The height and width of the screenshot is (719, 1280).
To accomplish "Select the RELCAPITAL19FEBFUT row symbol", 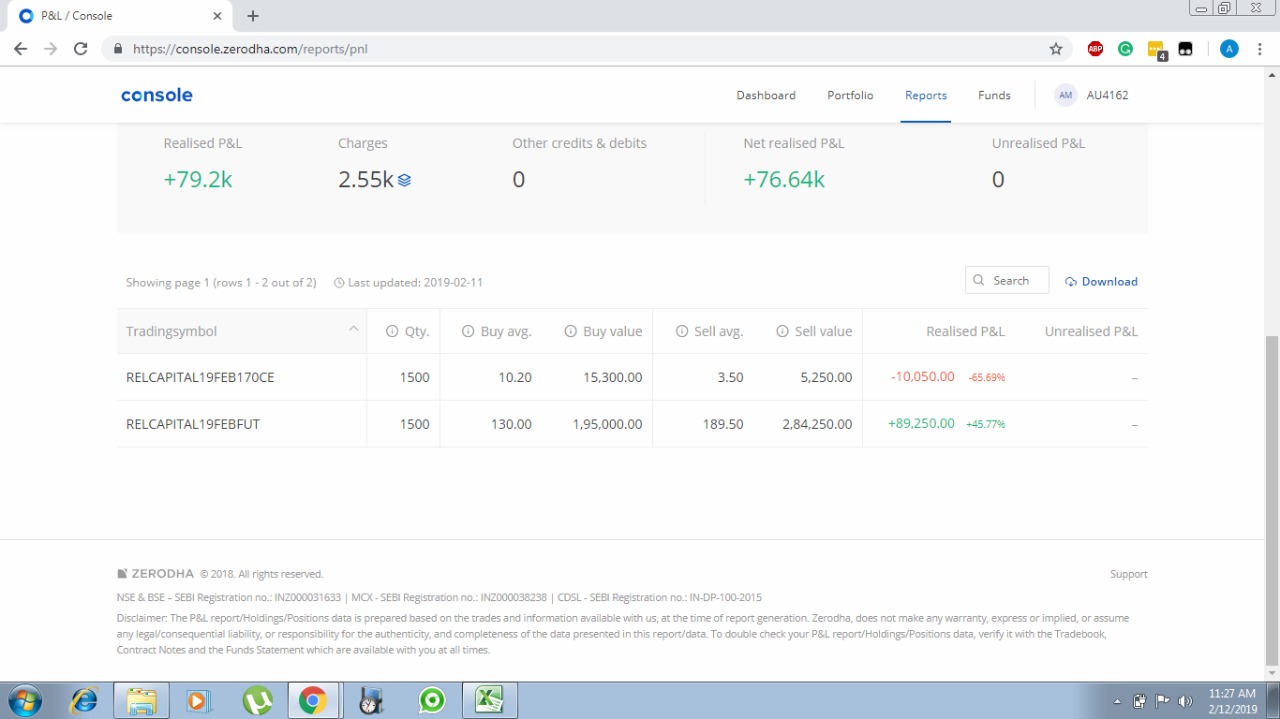I will (193, 424).
